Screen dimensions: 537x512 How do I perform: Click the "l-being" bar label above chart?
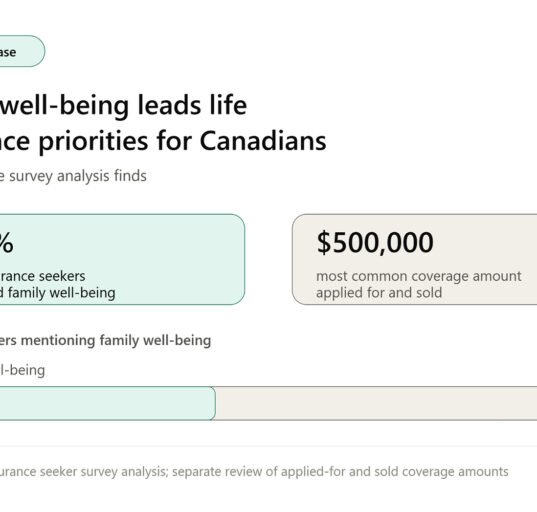(x=22, y=370)
